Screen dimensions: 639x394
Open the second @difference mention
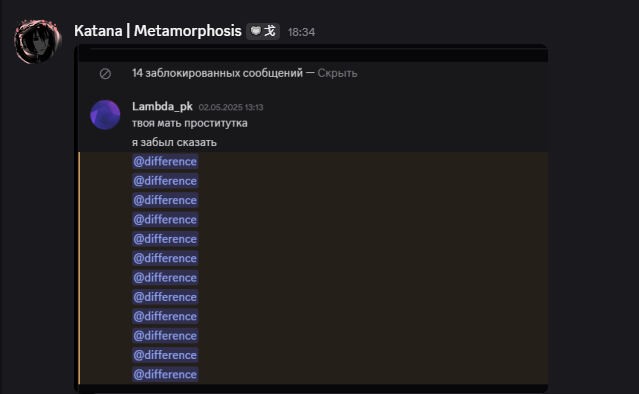[x=165, y=181]
